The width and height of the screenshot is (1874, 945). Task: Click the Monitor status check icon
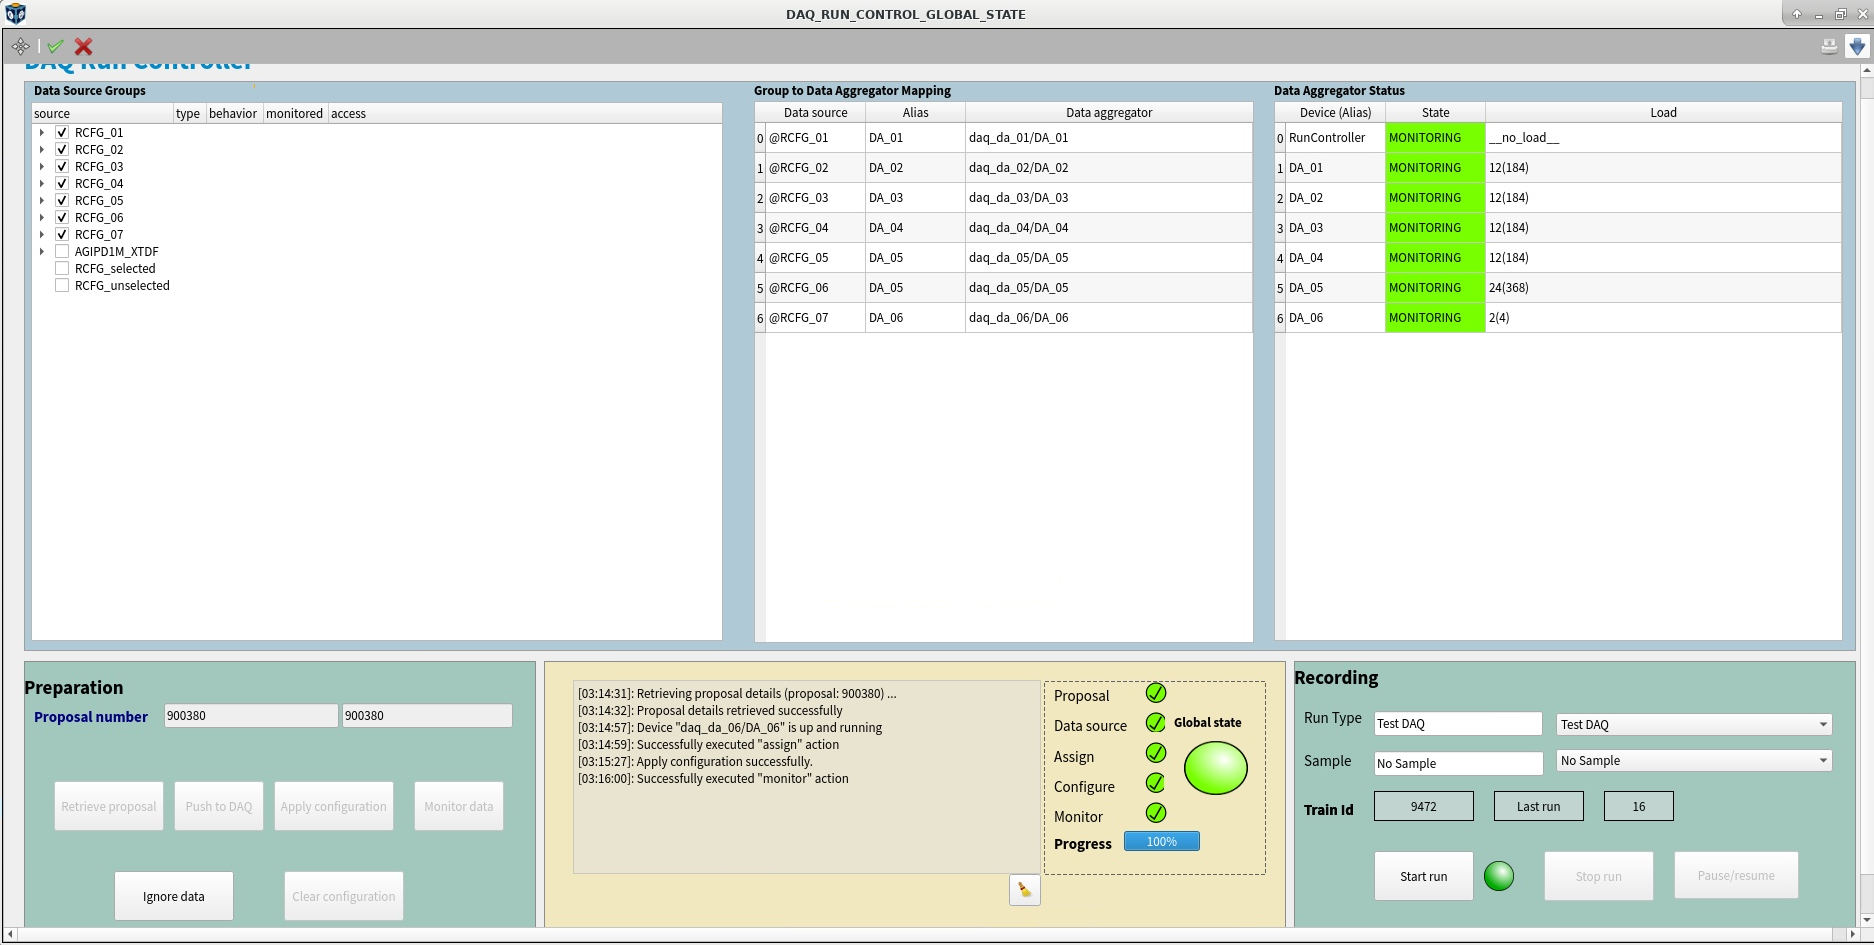click(1156, 813)
